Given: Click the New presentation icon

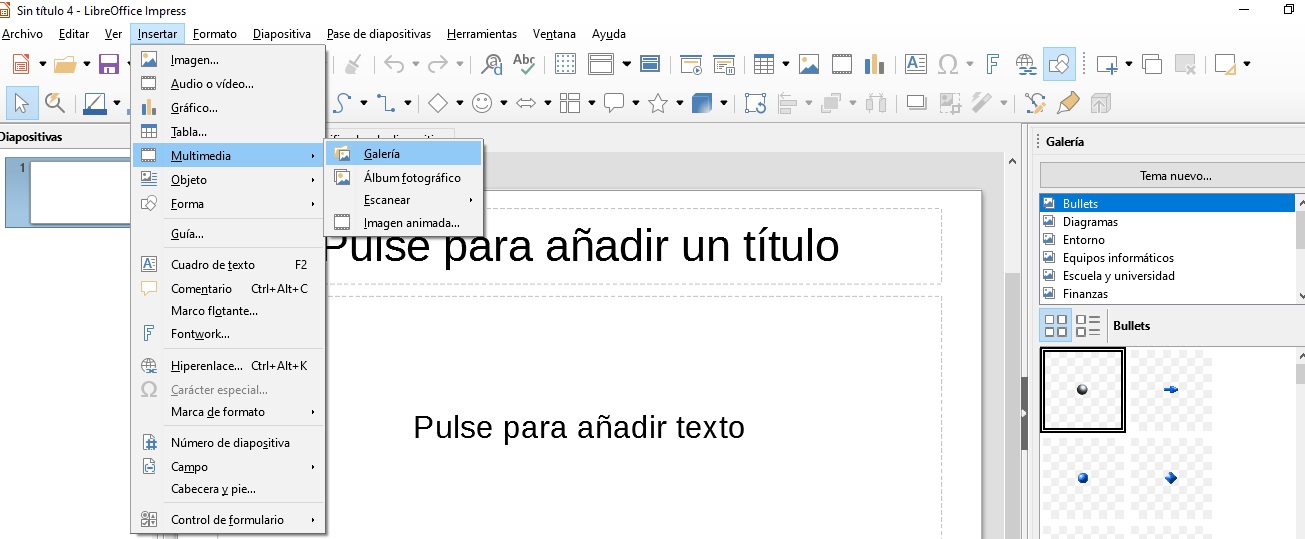Looking at the screenshot, I should click(20, 64).
